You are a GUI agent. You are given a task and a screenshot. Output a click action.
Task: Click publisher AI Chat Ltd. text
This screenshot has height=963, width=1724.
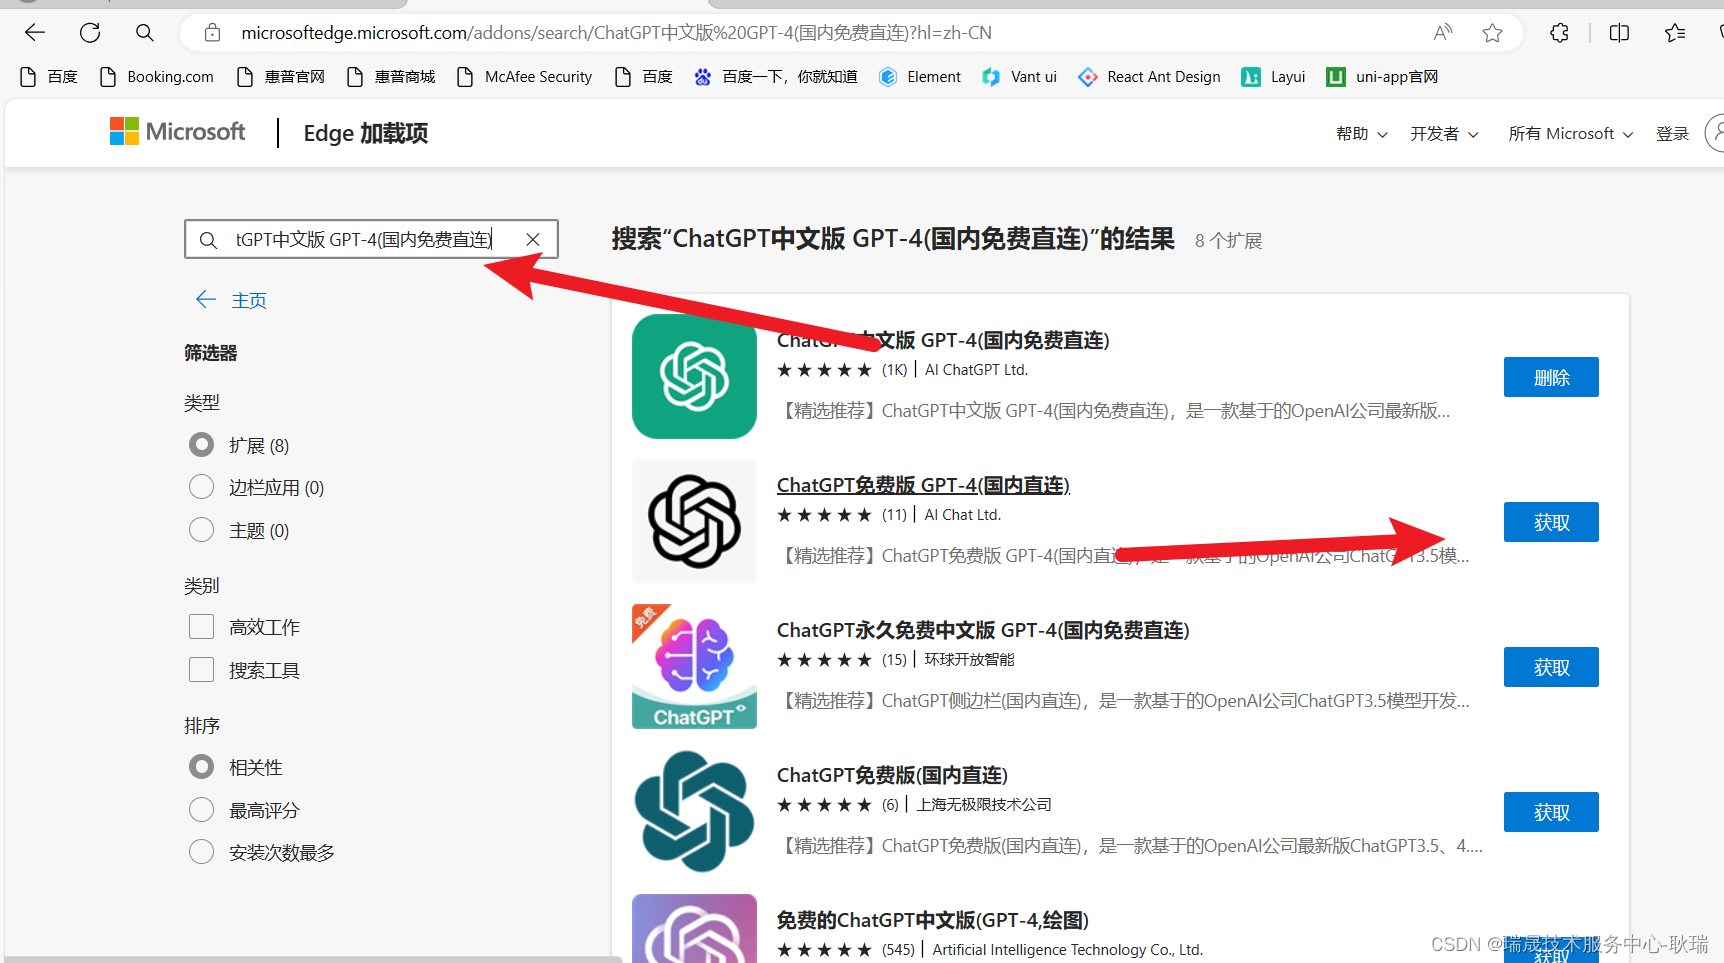click(962, 515)
